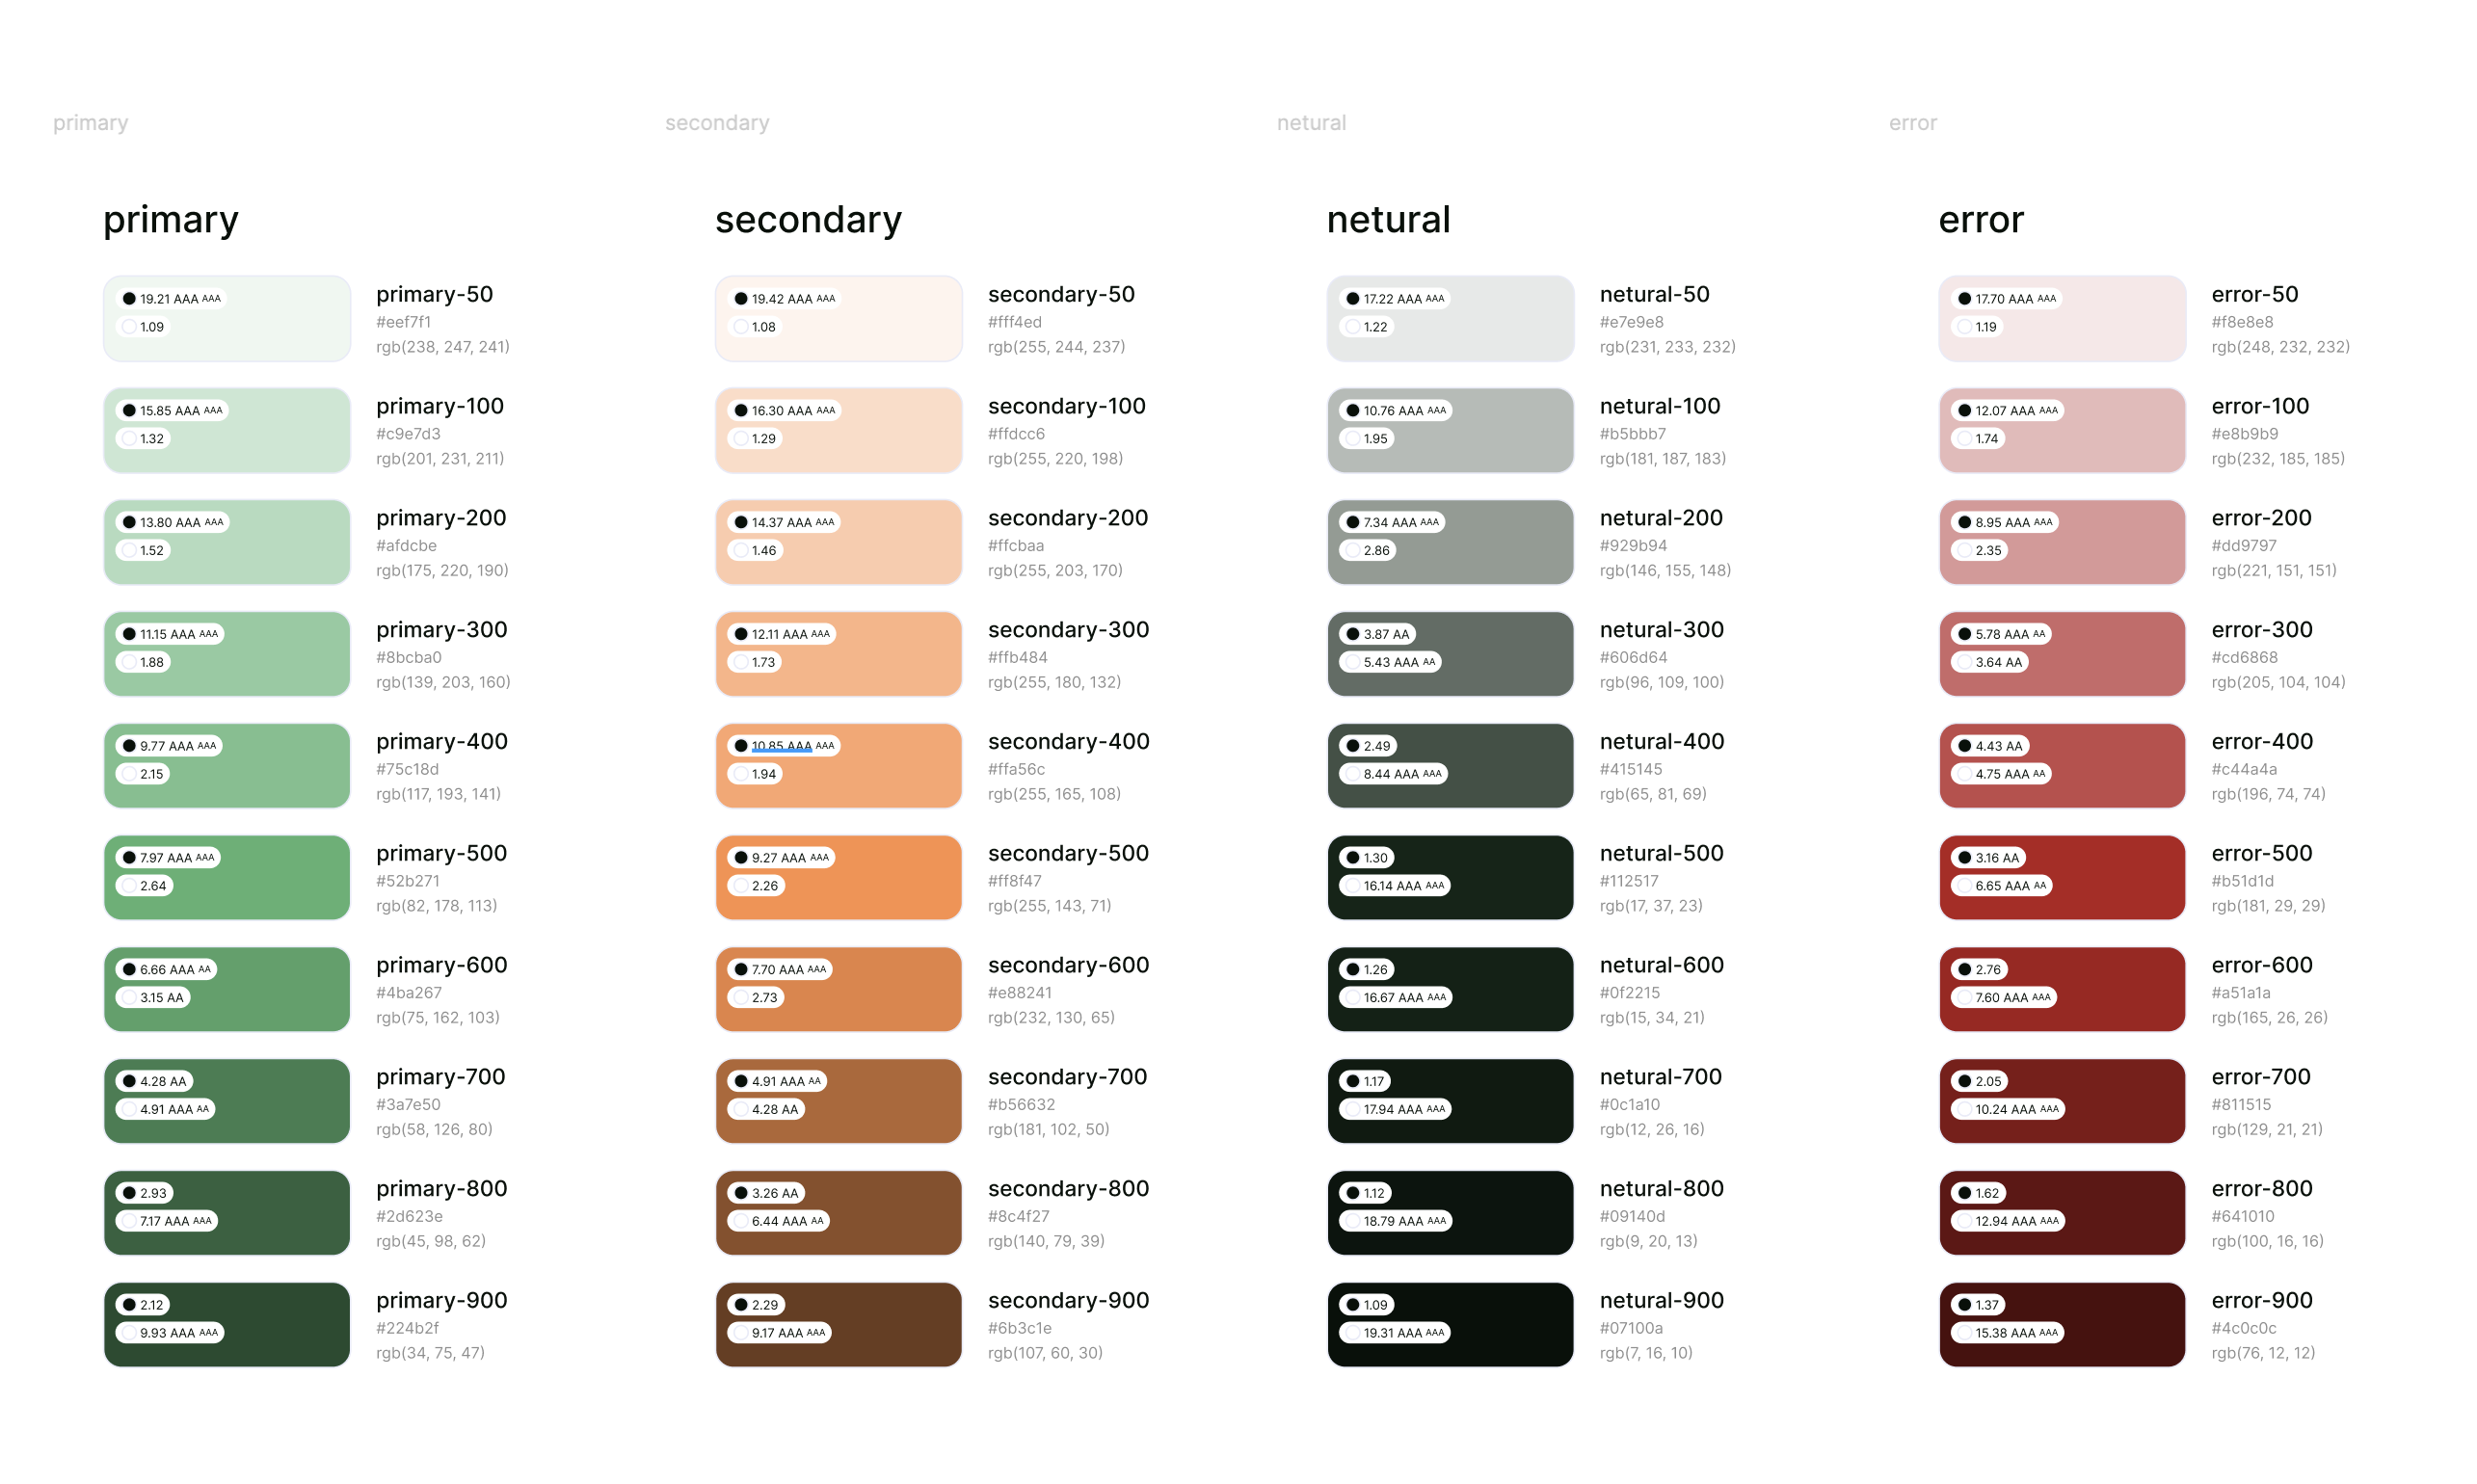This screenshot has height=1484, width=2477.
Task: Select the error-300 name label
Action: pos(2261,630)
